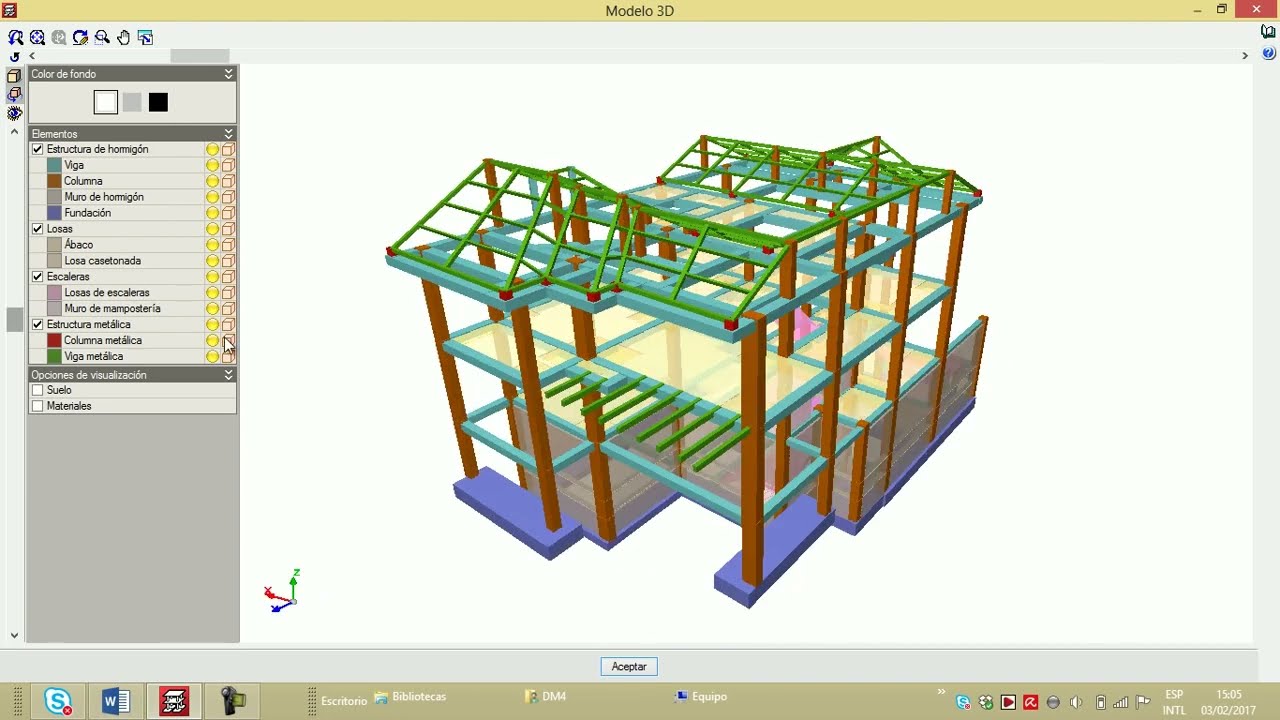Click the XYZ axis gizmo in viewport
Viewport: 1280px width, 720px height.
point(282,591)
